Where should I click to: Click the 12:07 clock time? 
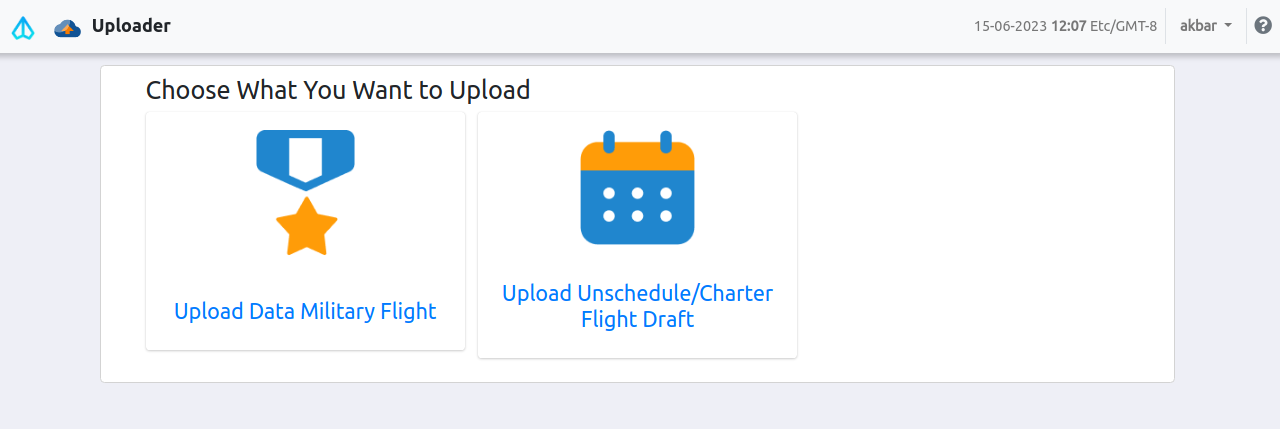pos(1069,26)
